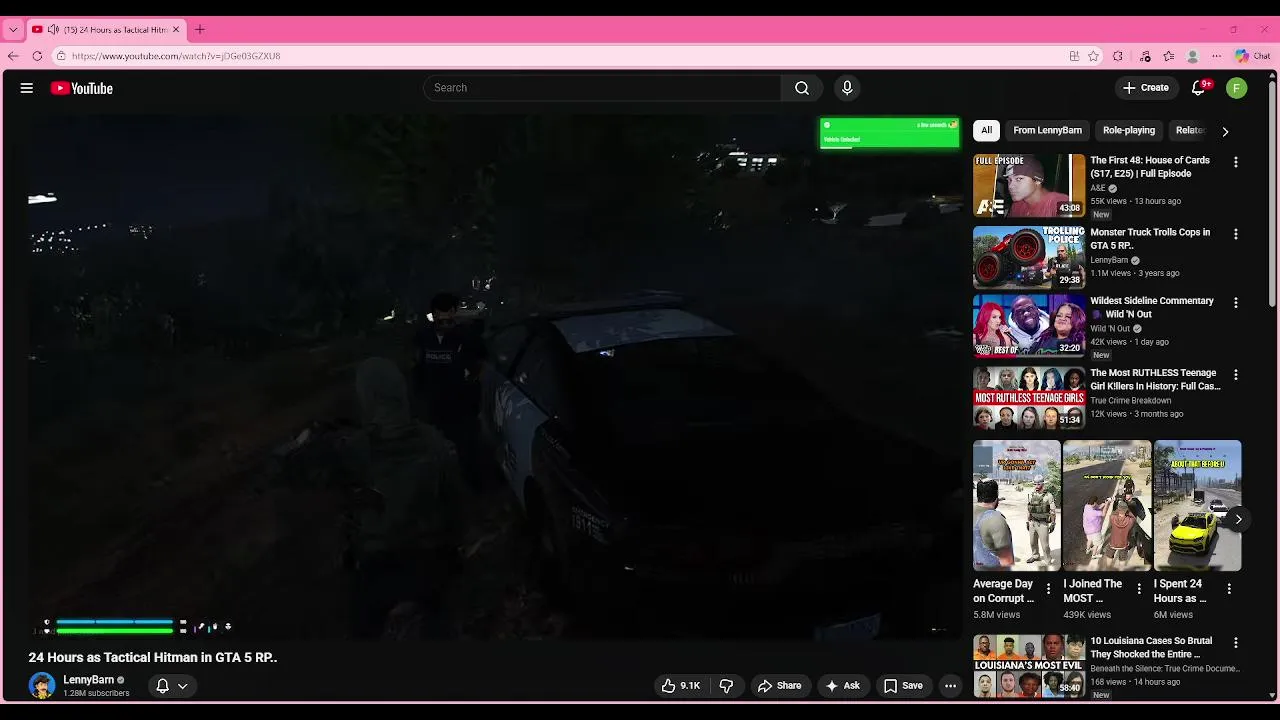This screenshot has height=720, width=1280.
Task: Open options for I Spent 24 Hours short
Action: 1229,589
